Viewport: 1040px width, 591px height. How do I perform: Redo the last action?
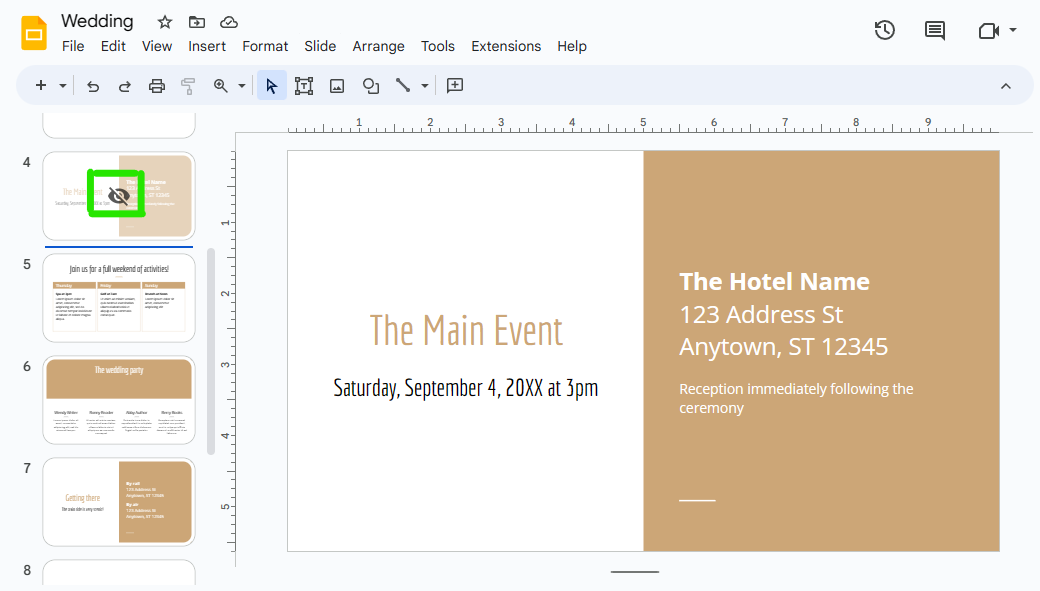pyautogui.click(x=124, y=86)
